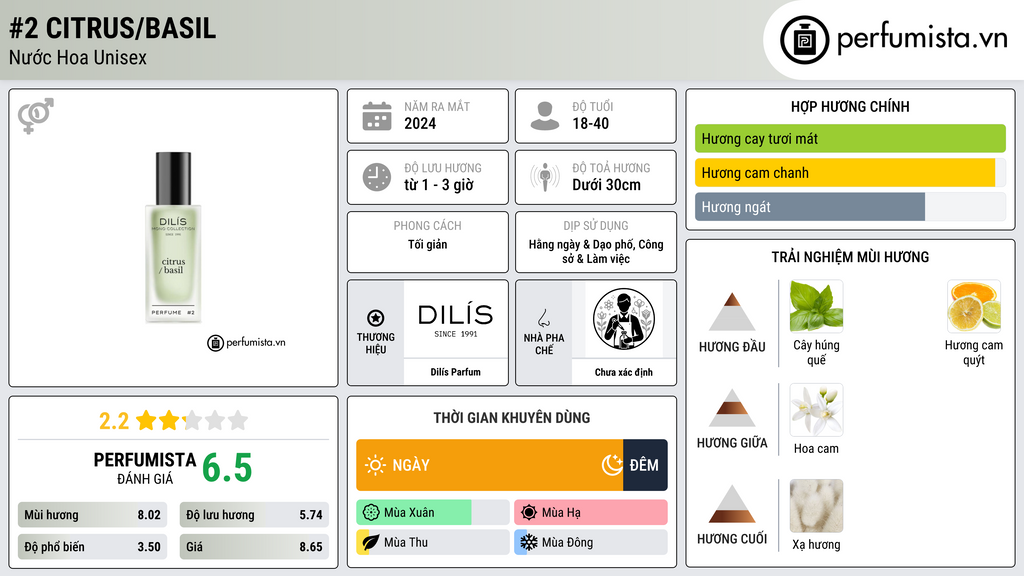Click the Độ lưu hương 5.74 score row
This screenshot has height=576, width=1024.
[x=254, y=515]
